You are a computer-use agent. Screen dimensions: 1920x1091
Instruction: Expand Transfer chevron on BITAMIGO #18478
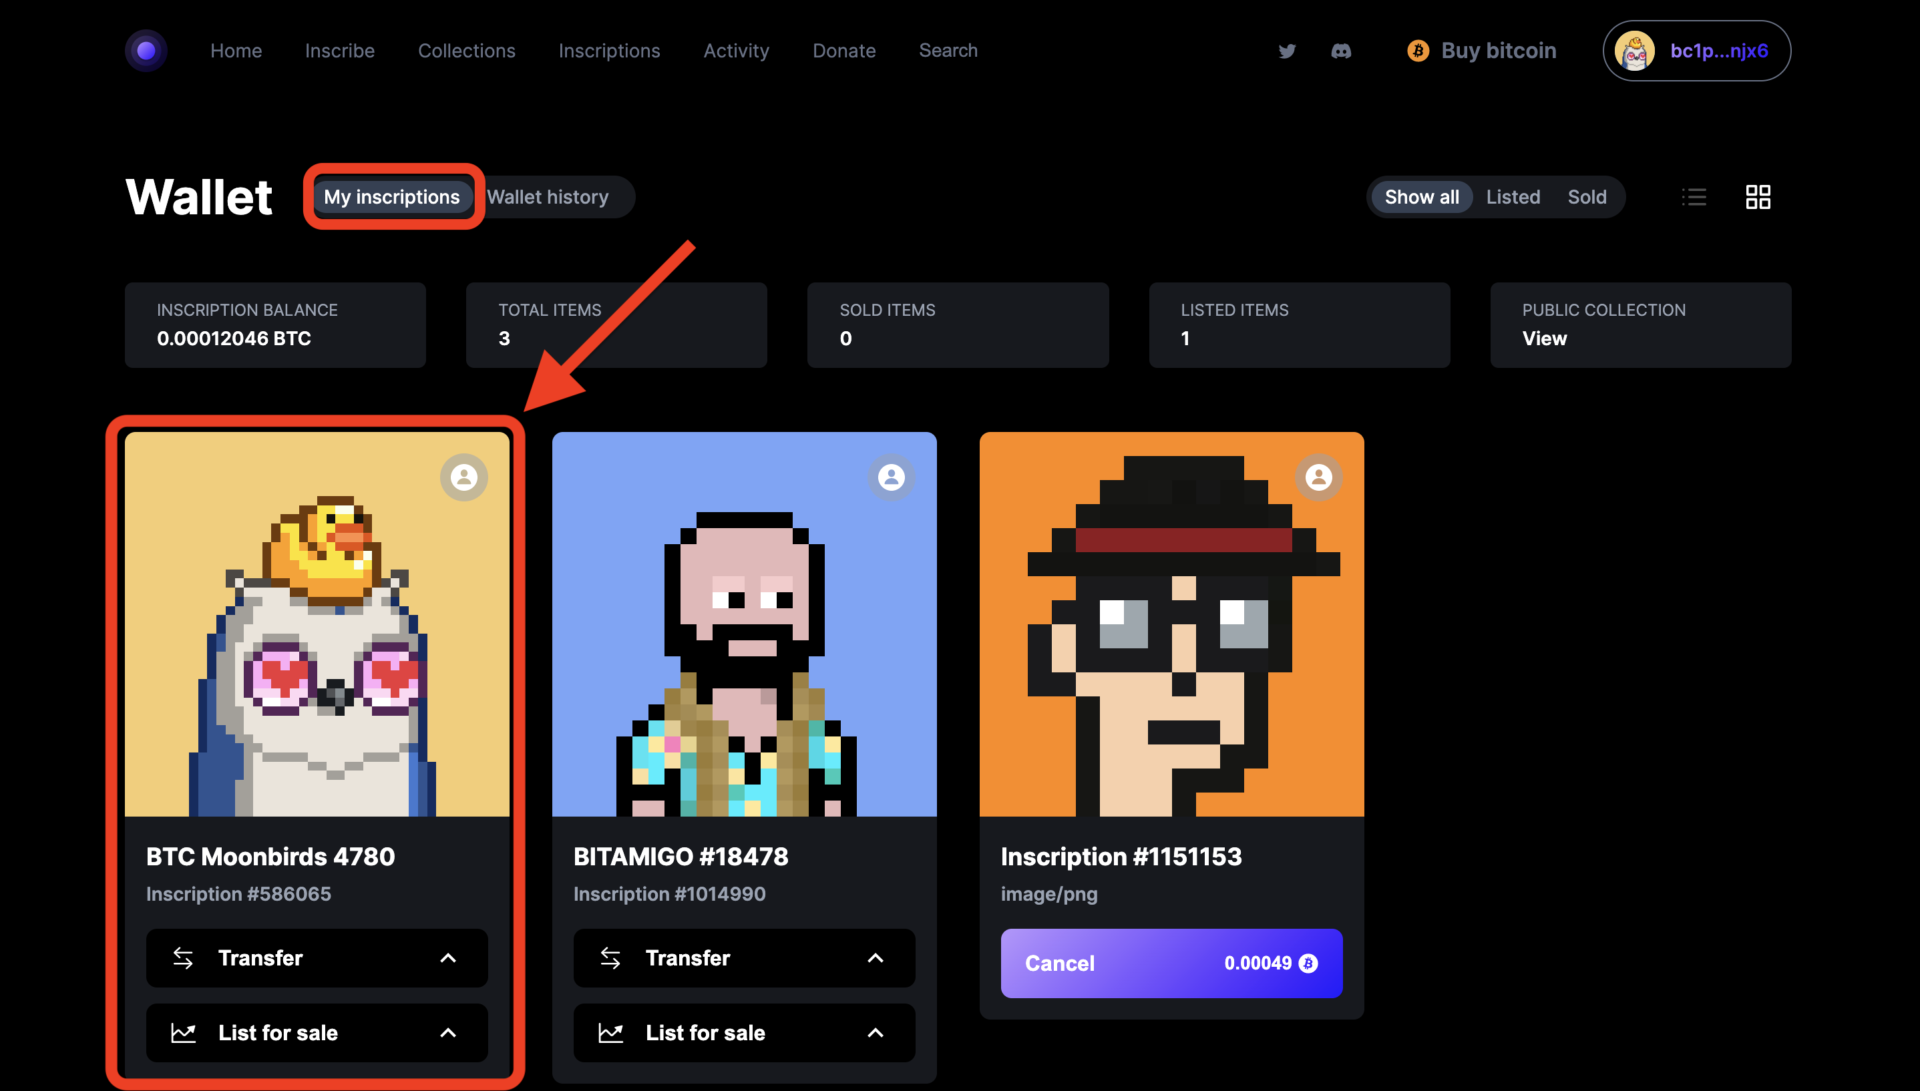click(x=875, y=958)
